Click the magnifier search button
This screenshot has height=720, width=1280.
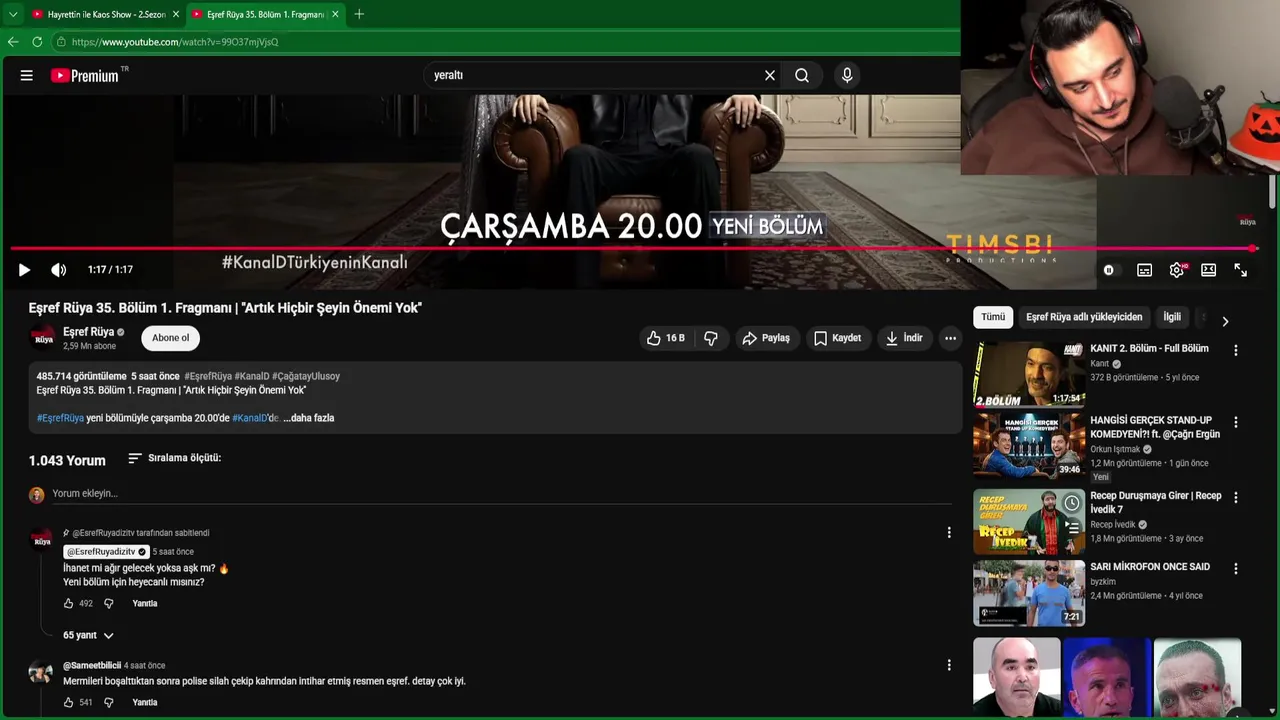coord(802,75)
